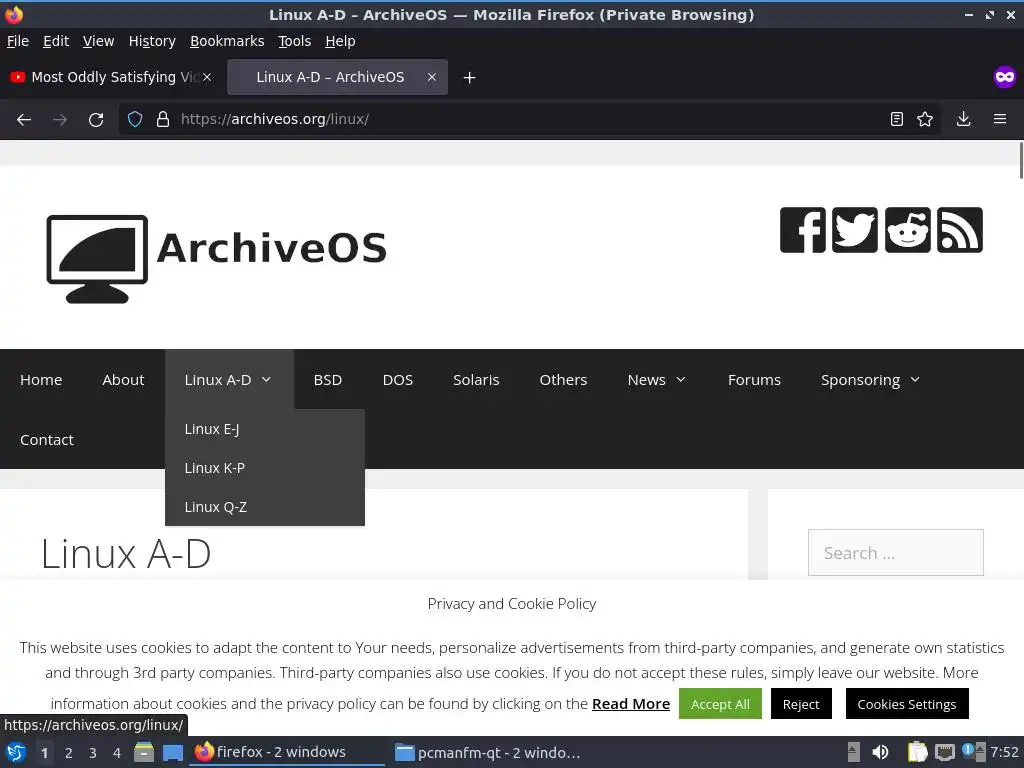Open the DOS section link
This screenshot has height=768, width=1024.
398,379
